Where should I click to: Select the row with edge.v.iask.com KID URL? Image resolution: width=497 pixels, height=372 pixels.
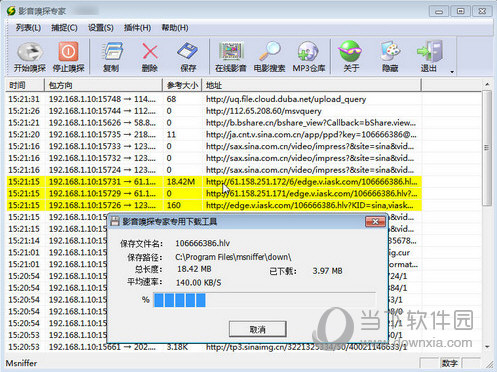[x=214, y=205]
